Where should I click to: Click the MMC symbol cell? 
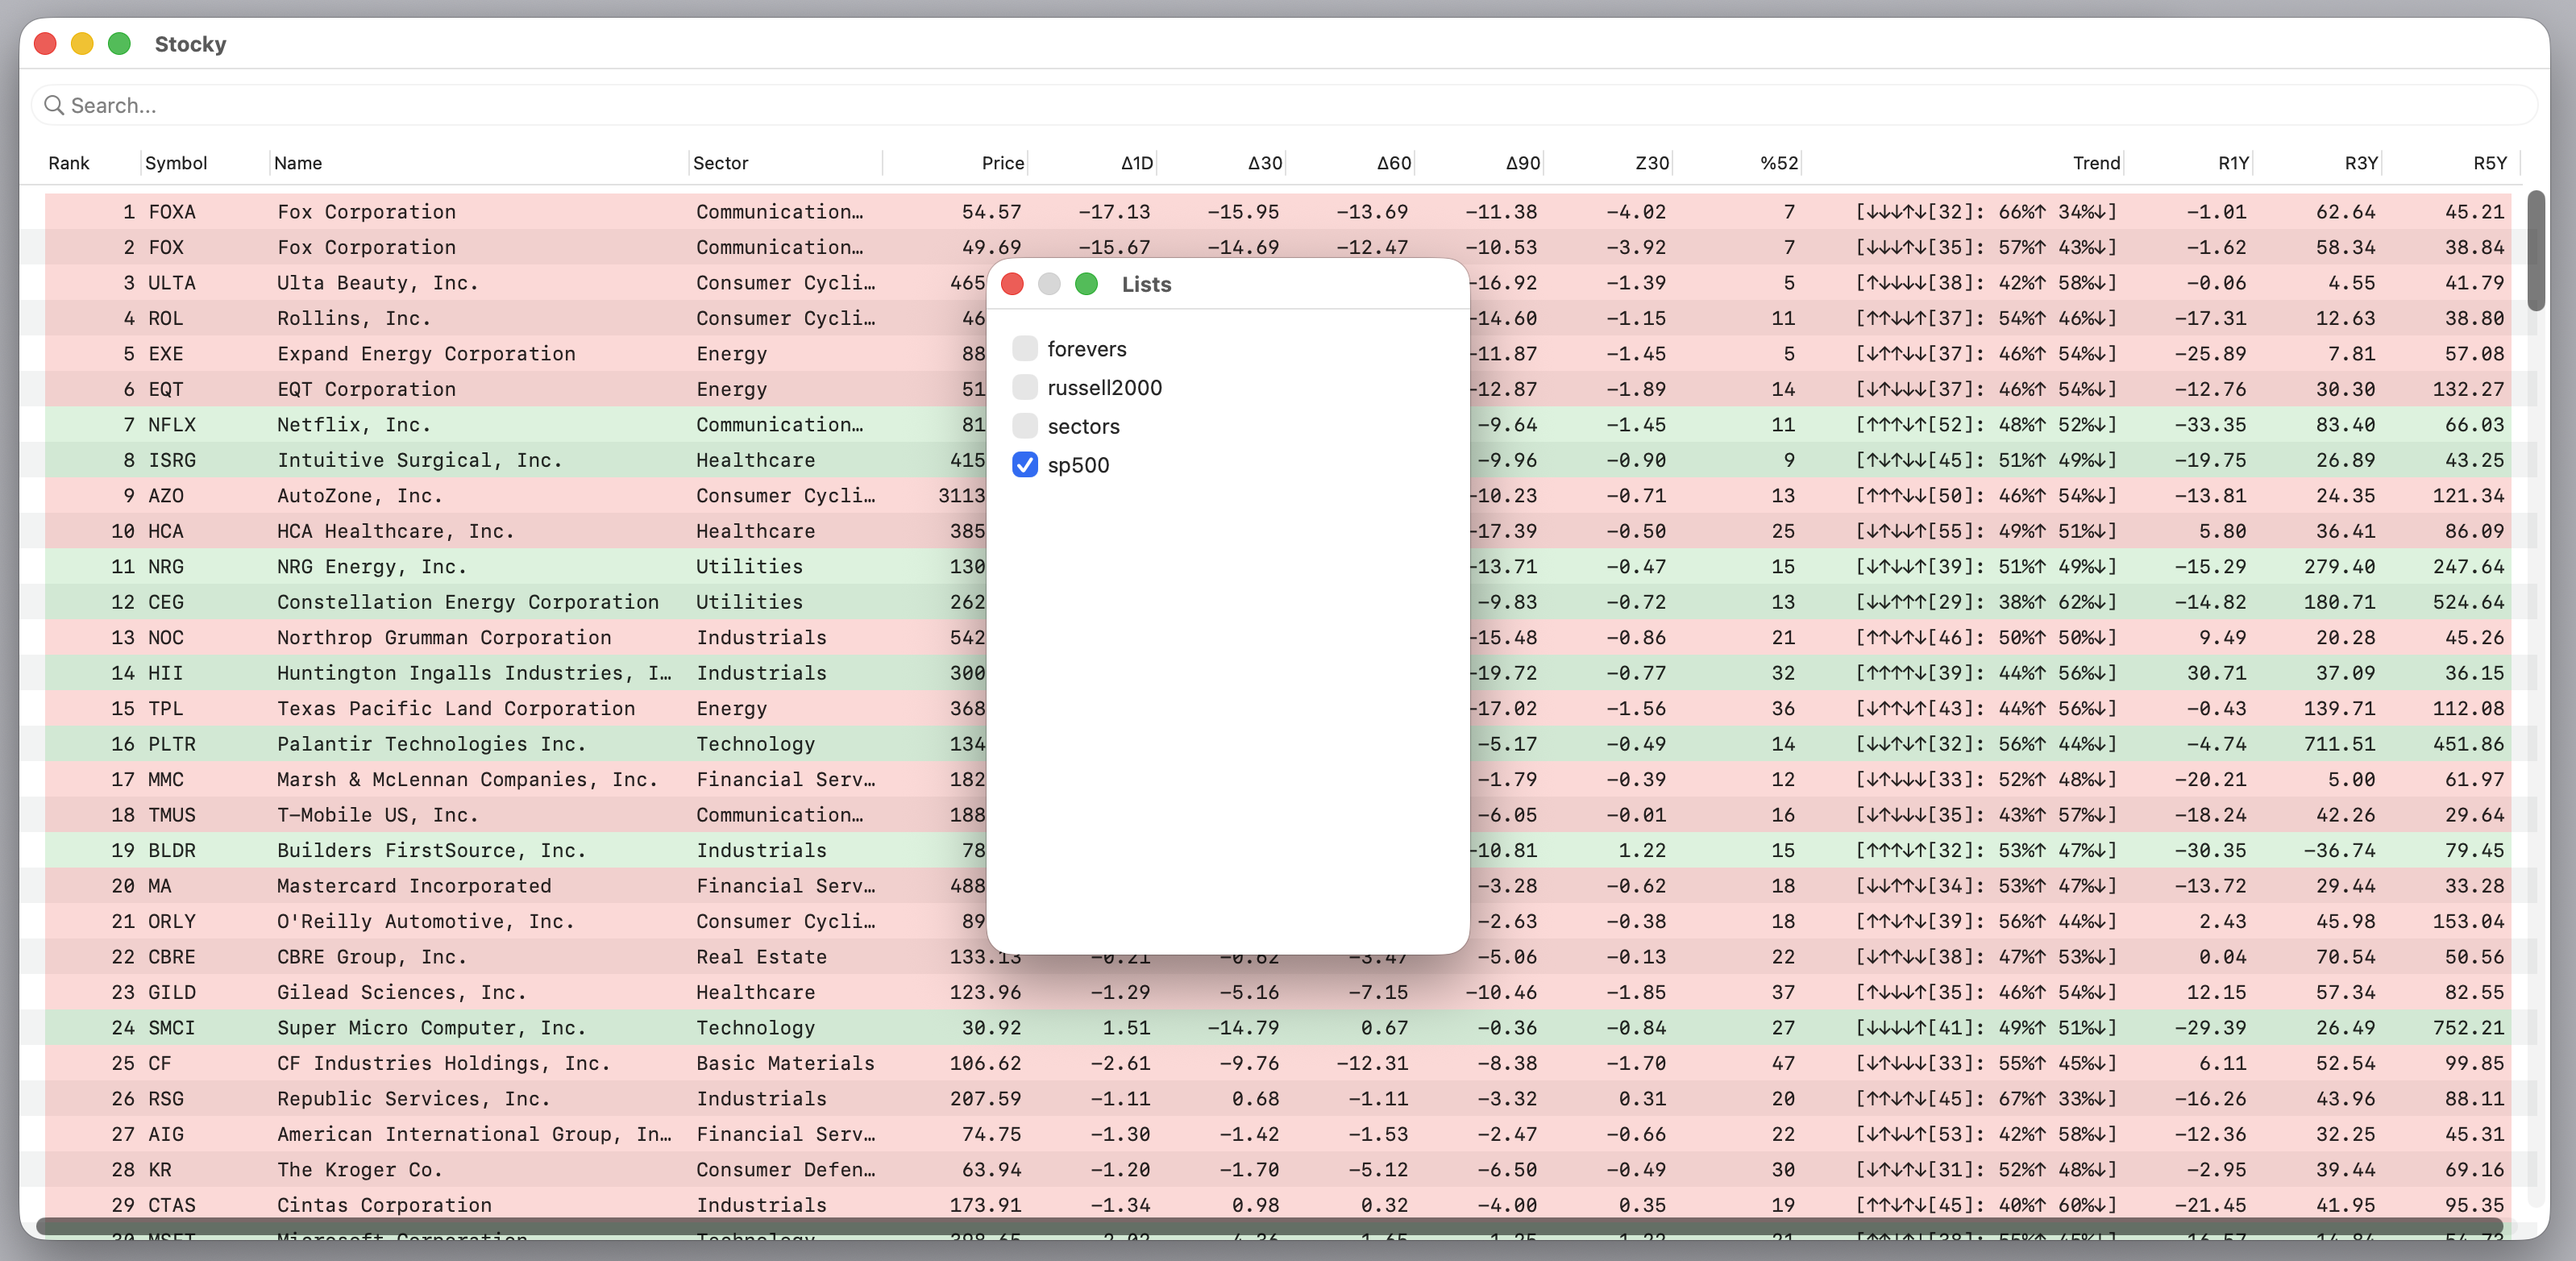click(x=166, y=780)
